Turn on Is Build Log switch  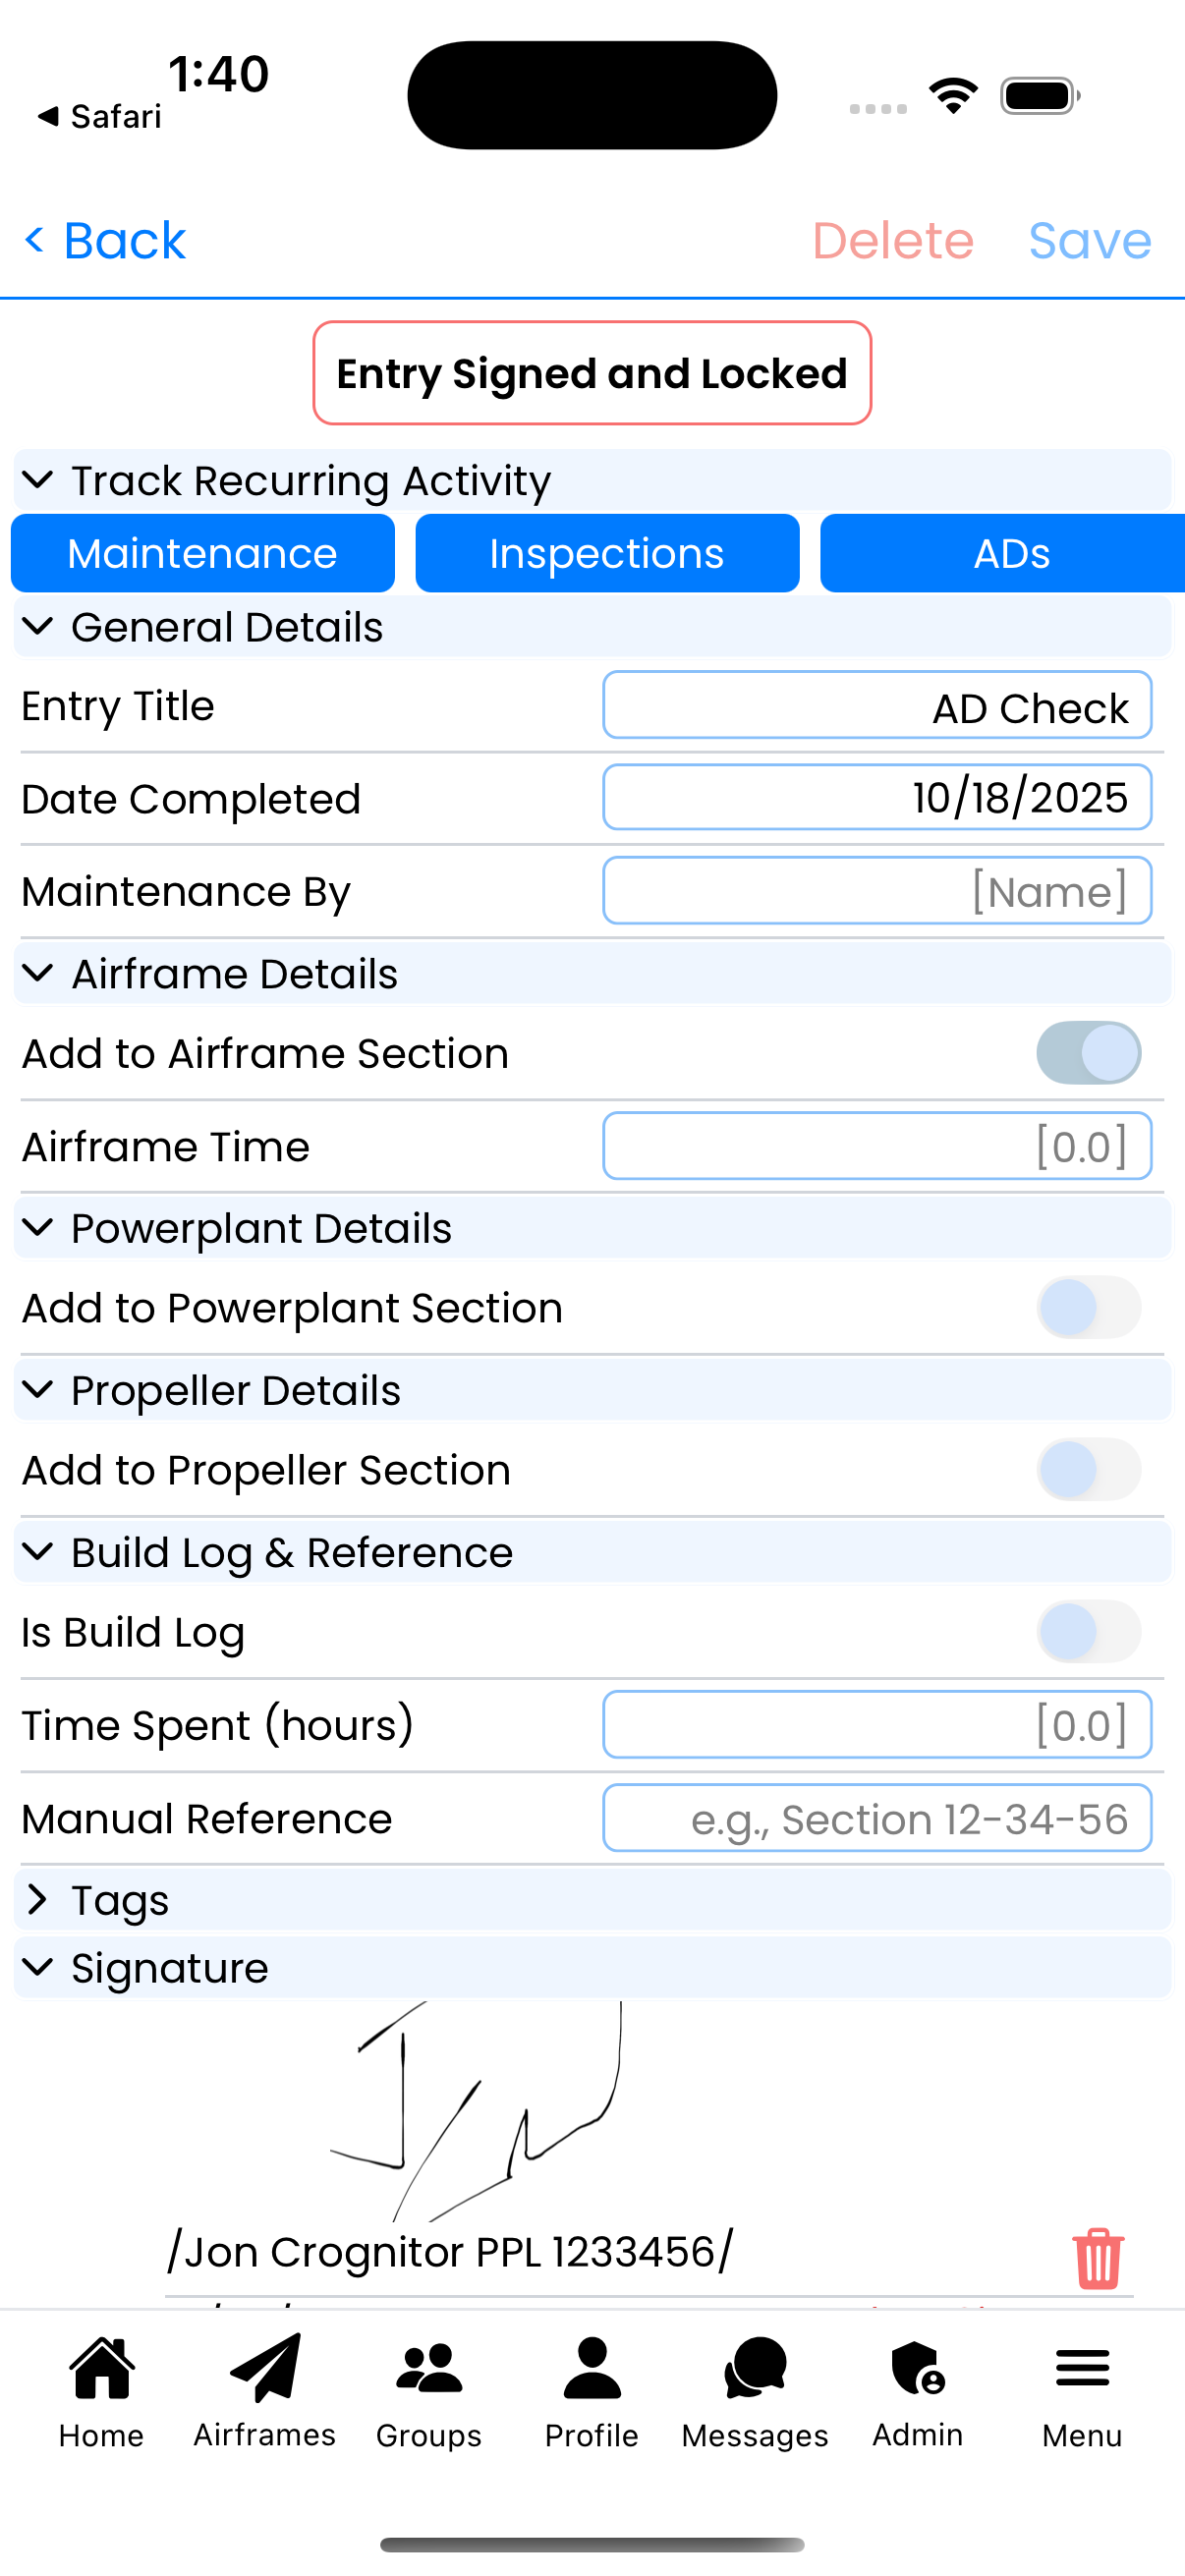pos(1088,1632)
